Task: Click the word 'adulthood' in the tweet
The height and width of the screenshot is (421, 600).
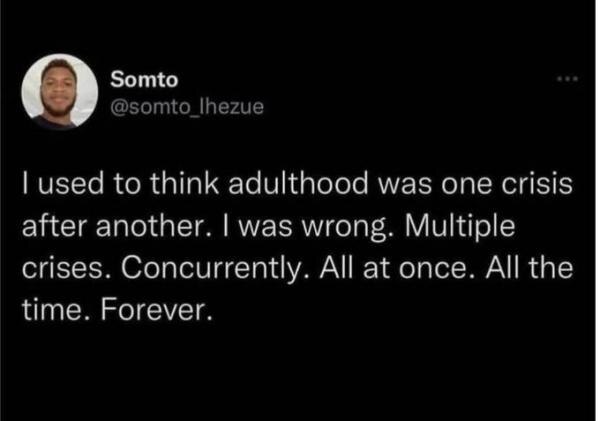Action: pos(298,183)
